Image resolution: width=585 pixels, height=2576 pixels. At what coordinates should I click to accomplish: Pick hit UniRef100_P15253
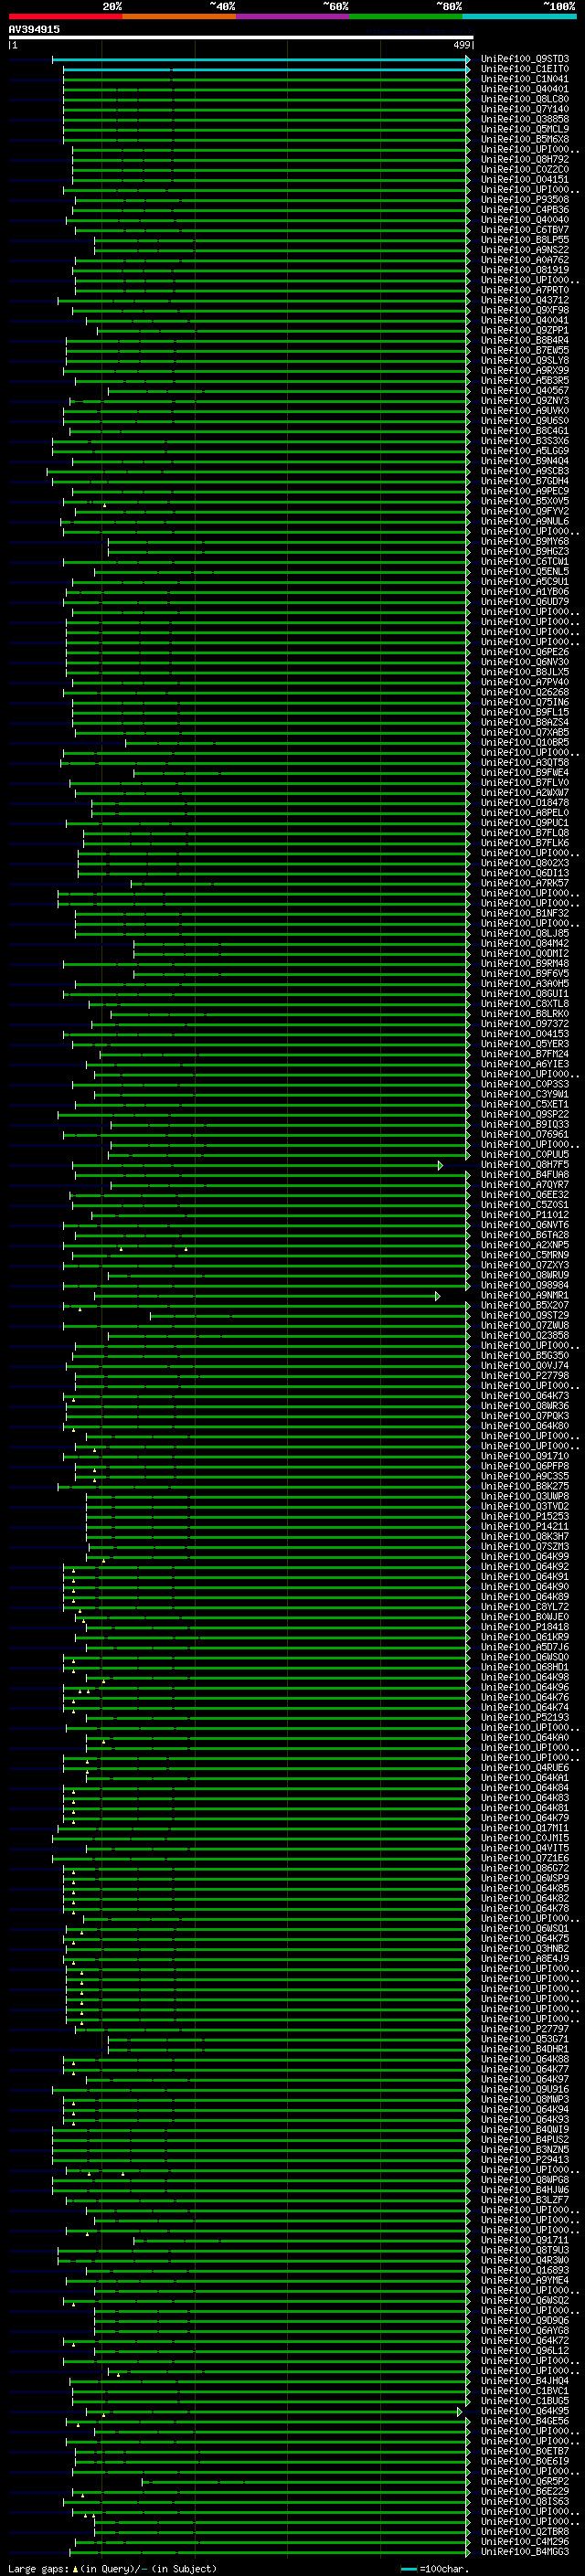tap(524, 1517)
